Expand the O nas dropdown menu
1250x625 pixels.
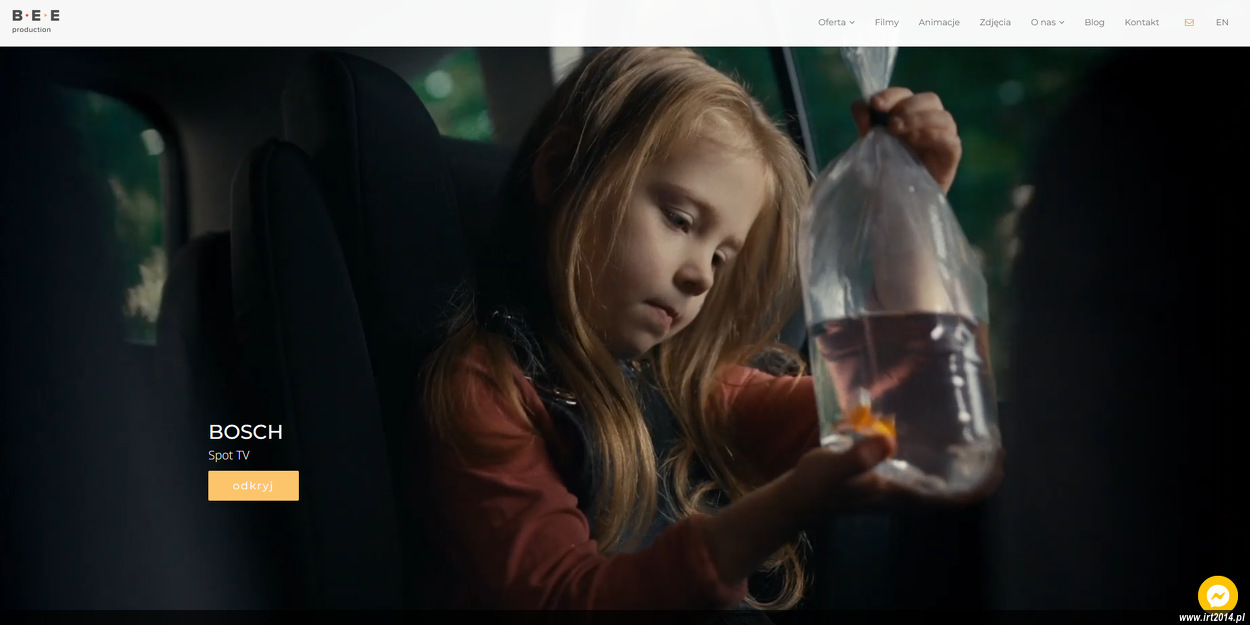coord(1047,22)
